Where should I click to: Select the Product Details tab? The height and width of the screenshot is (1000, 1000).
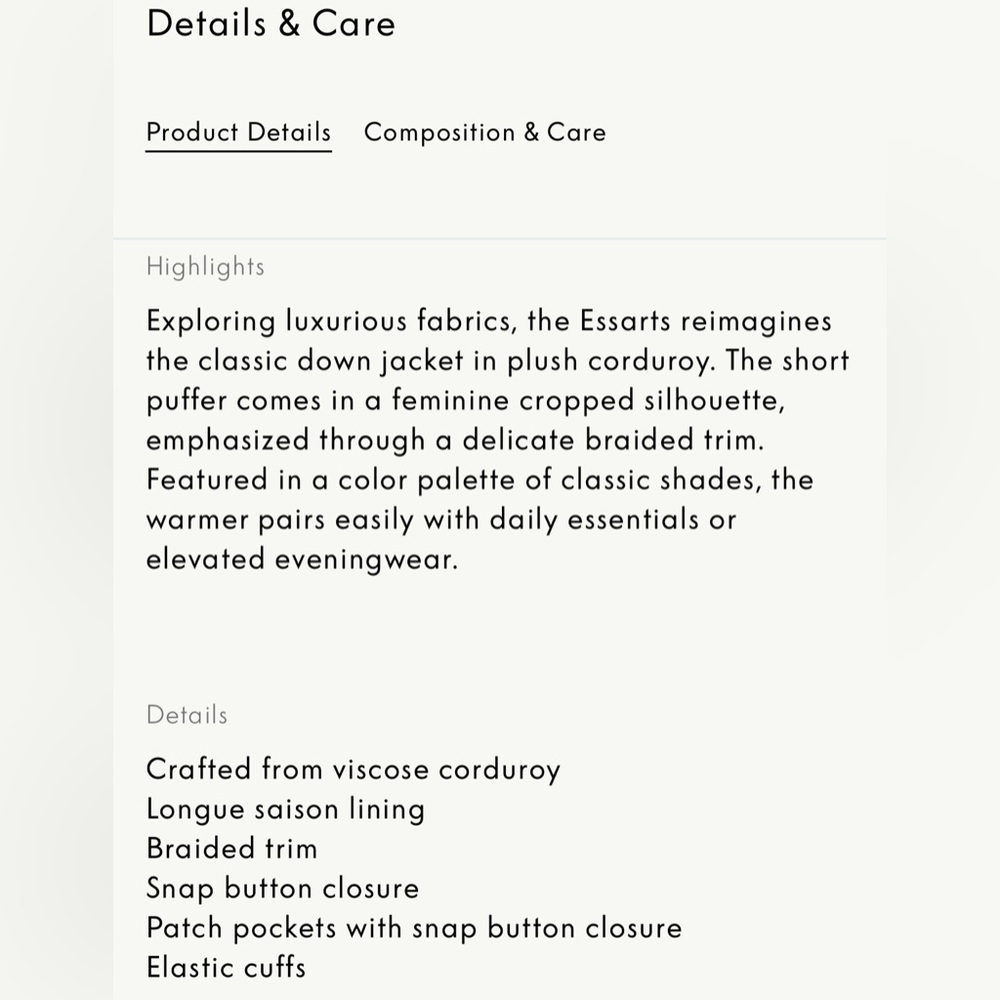point(239,132)
